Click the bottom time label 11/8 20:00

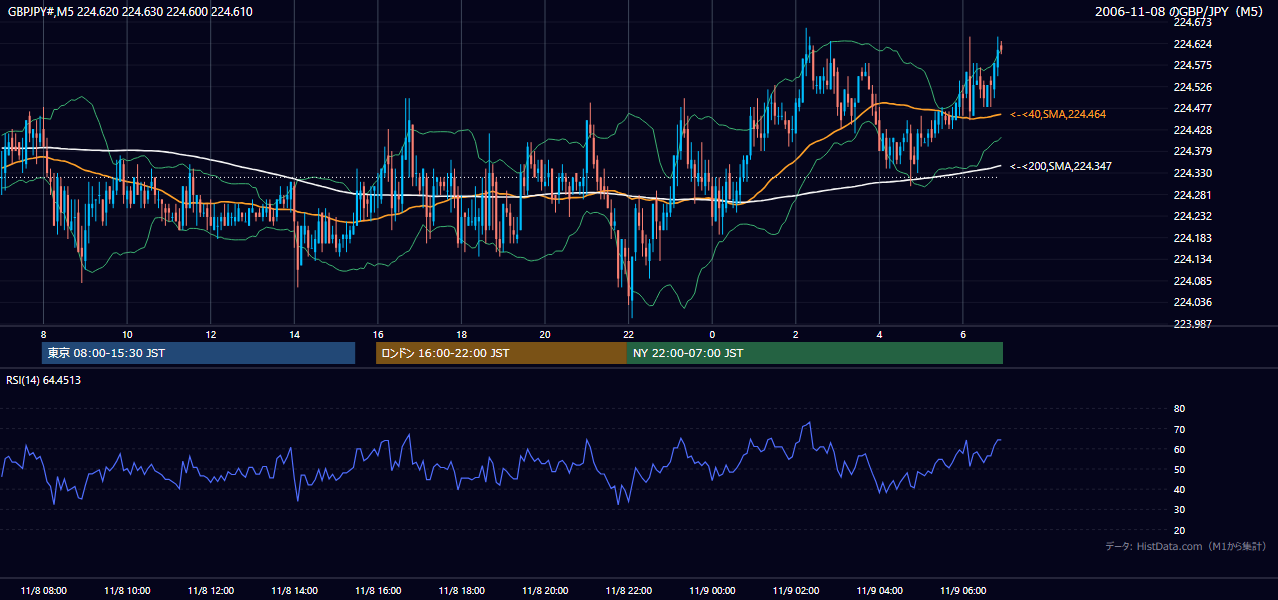point(544,591)
